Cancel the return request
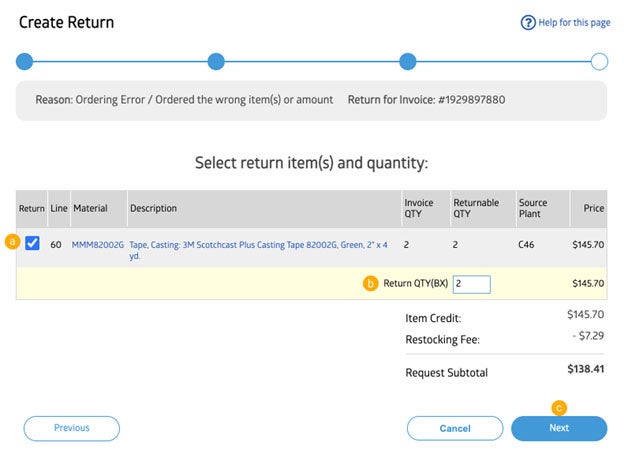 (455, 428)
